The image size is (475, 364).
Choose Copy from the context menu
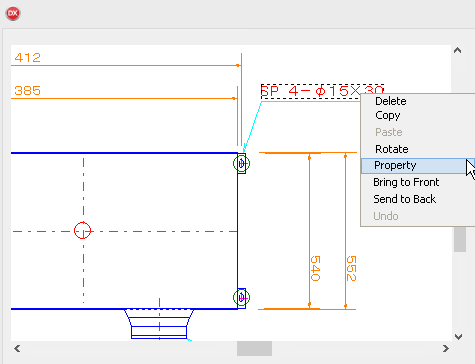[x=388, y=115]
